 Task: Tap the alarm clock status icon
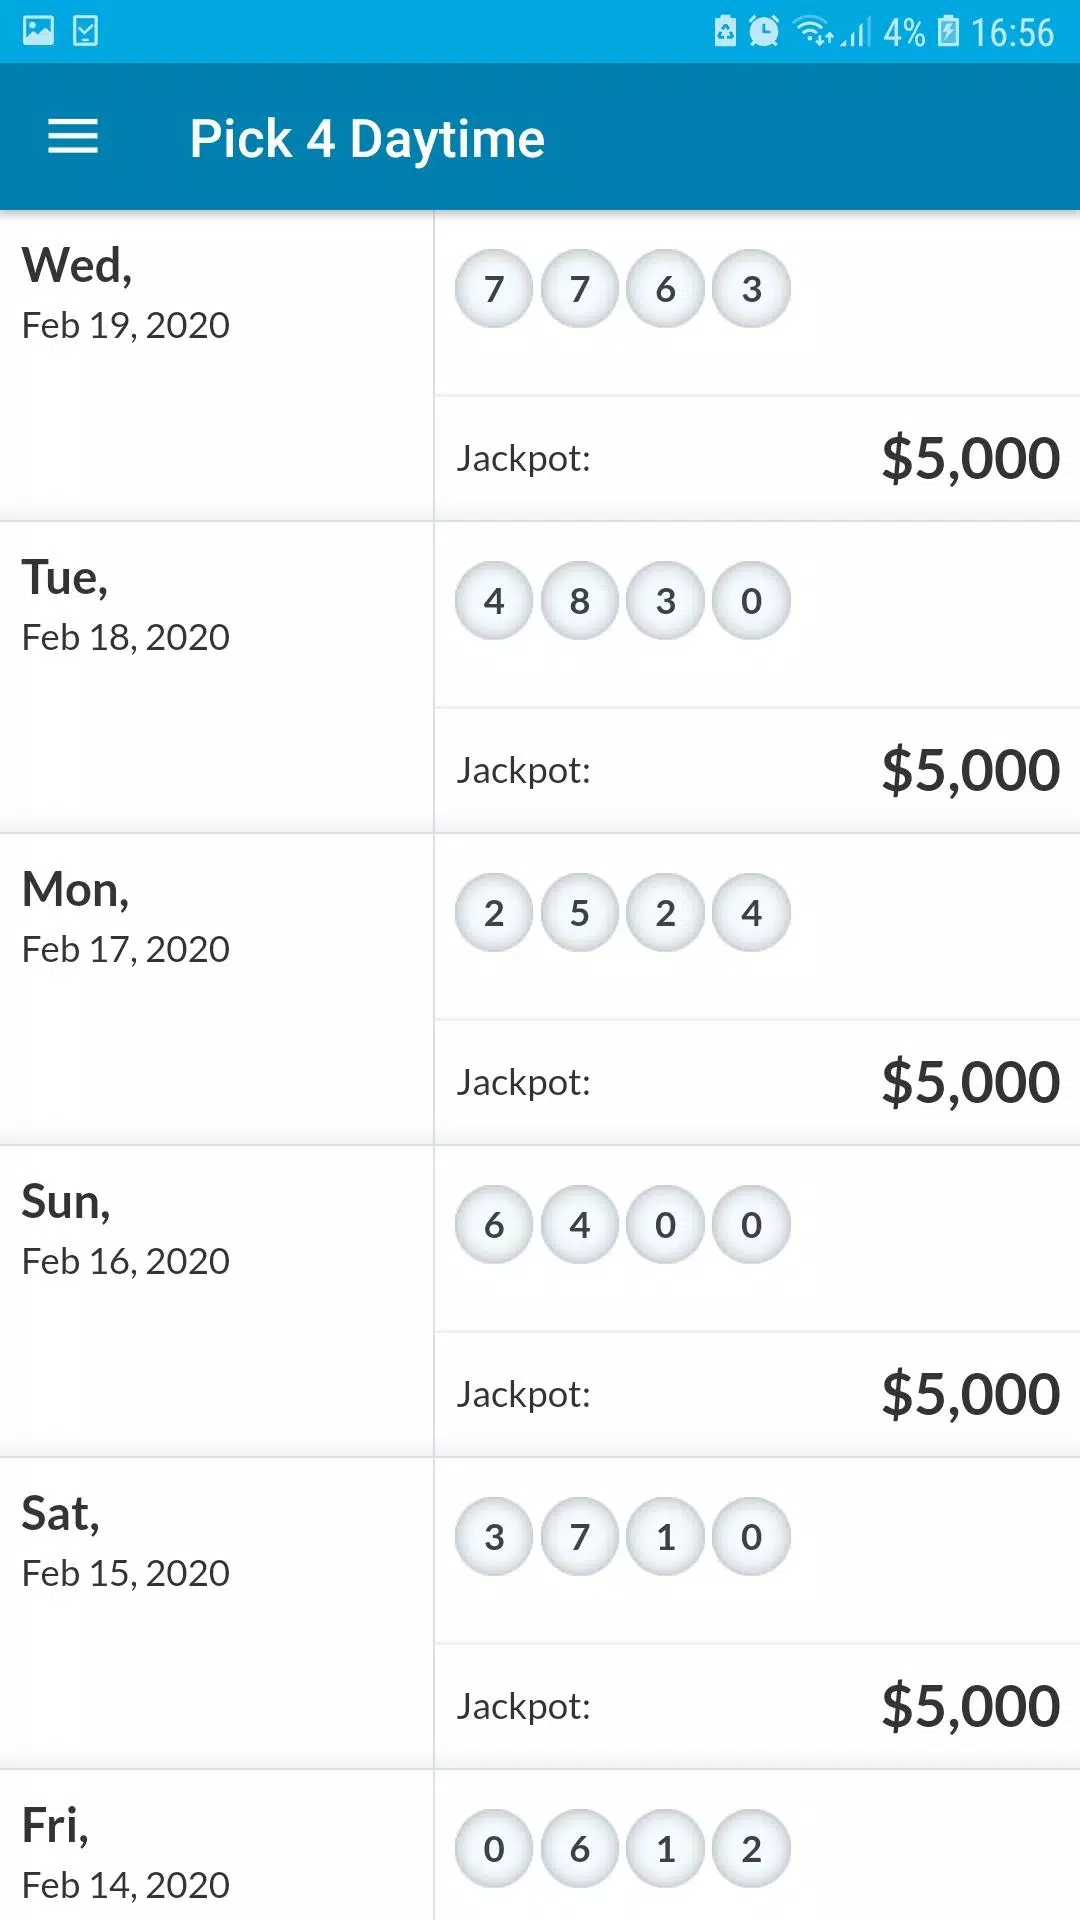(x=764, y=31)
